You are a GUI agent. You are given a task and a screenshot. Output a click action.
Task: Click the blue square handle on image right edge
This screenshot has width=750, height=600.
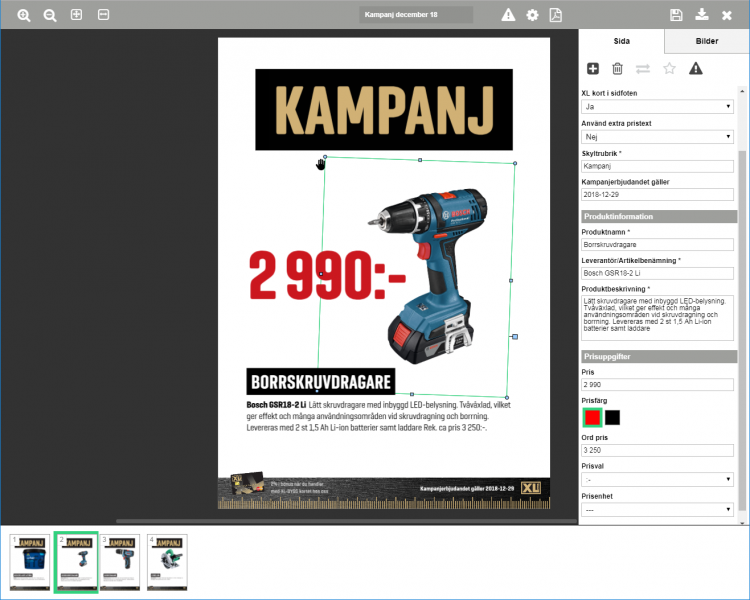515,337
